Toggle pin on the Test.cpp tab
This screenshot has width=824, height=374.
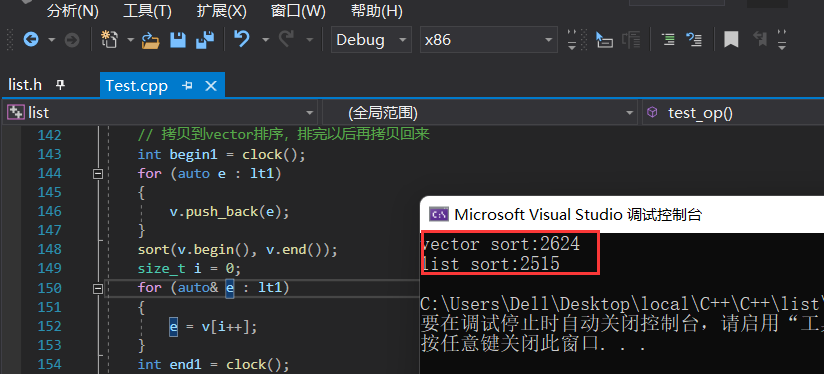187,86
